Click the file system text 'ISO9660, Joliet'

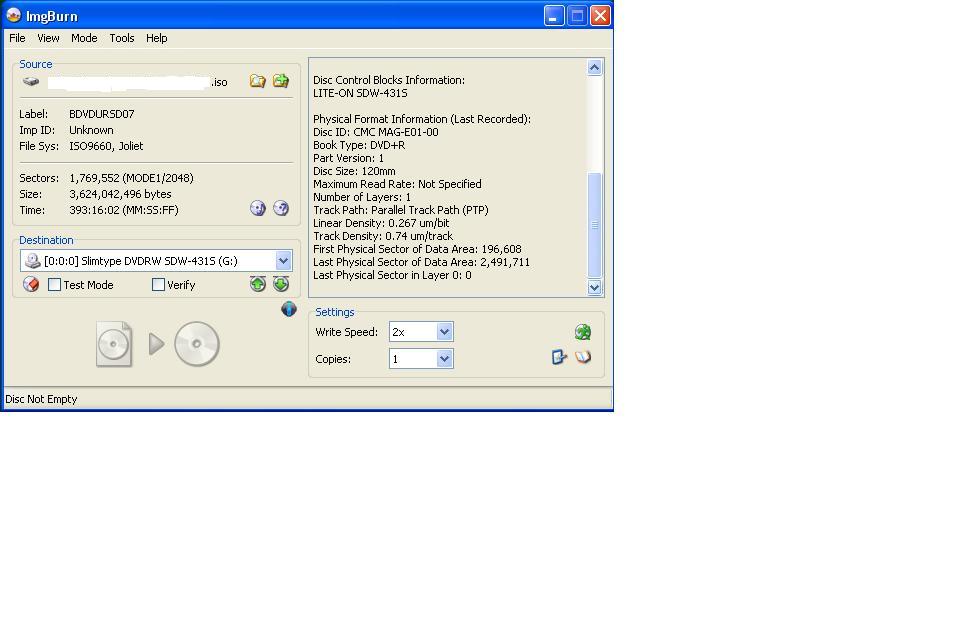[x=106, y=146]
